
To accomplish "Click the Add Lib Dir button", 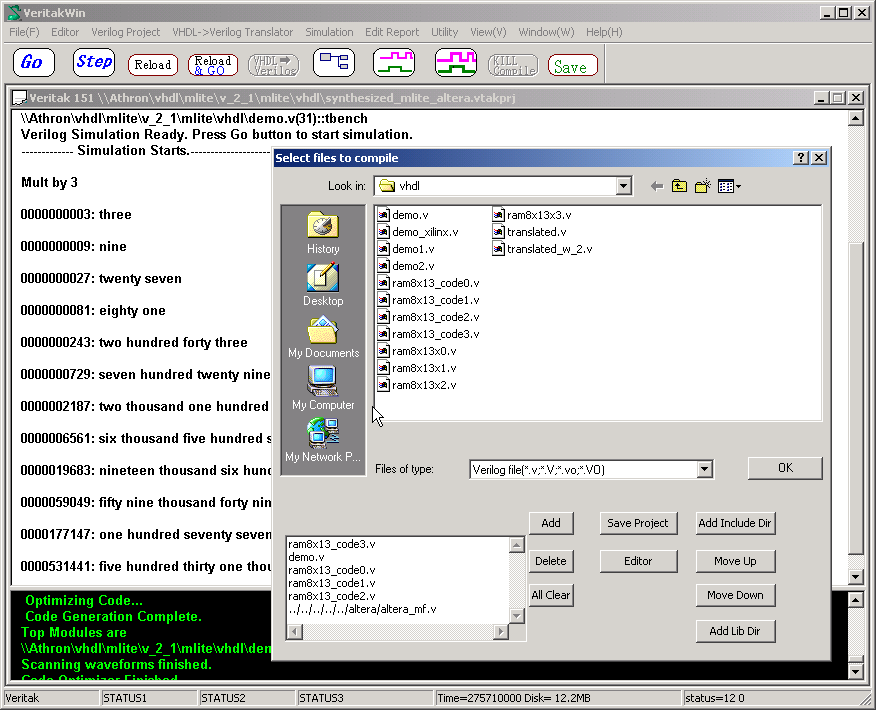I will pos(735,631).
